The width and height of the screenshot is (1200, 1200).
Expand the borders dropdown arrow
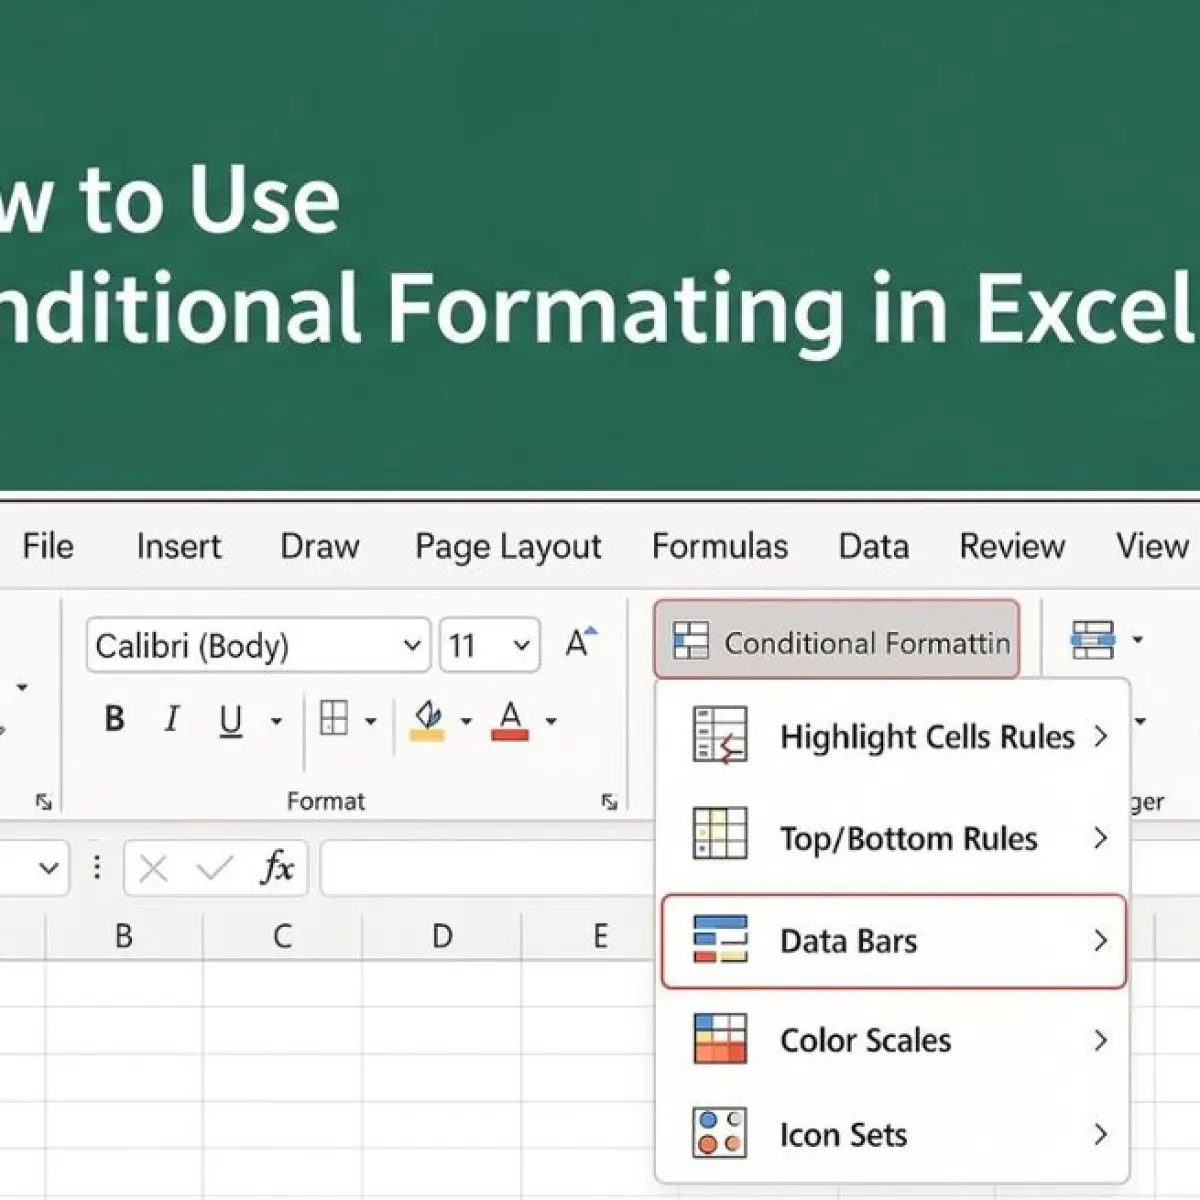370,721
